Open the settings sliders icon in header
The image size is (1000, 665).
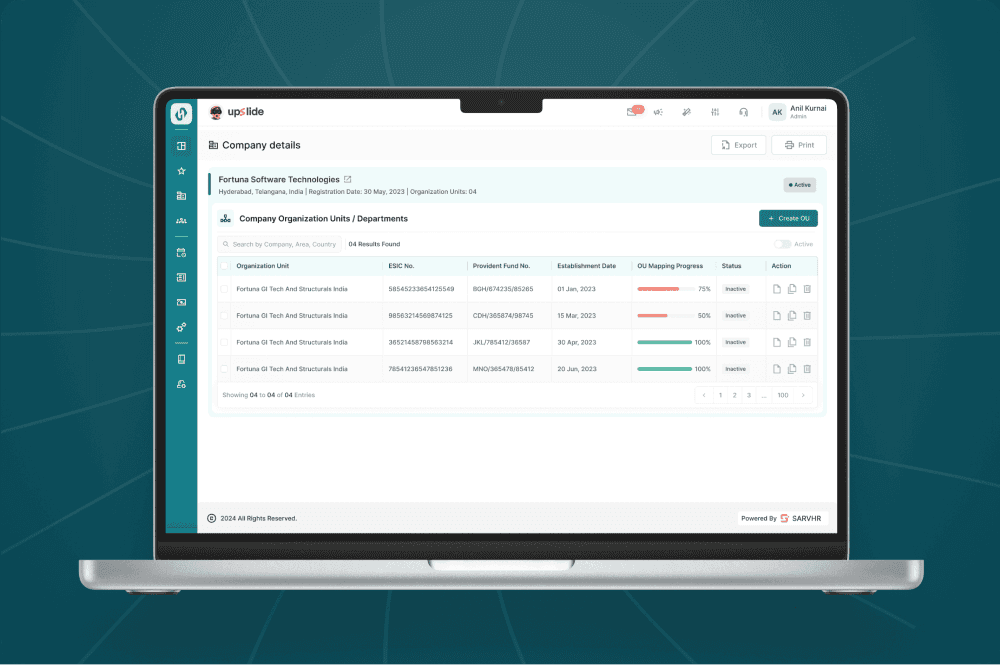point(713,111)
